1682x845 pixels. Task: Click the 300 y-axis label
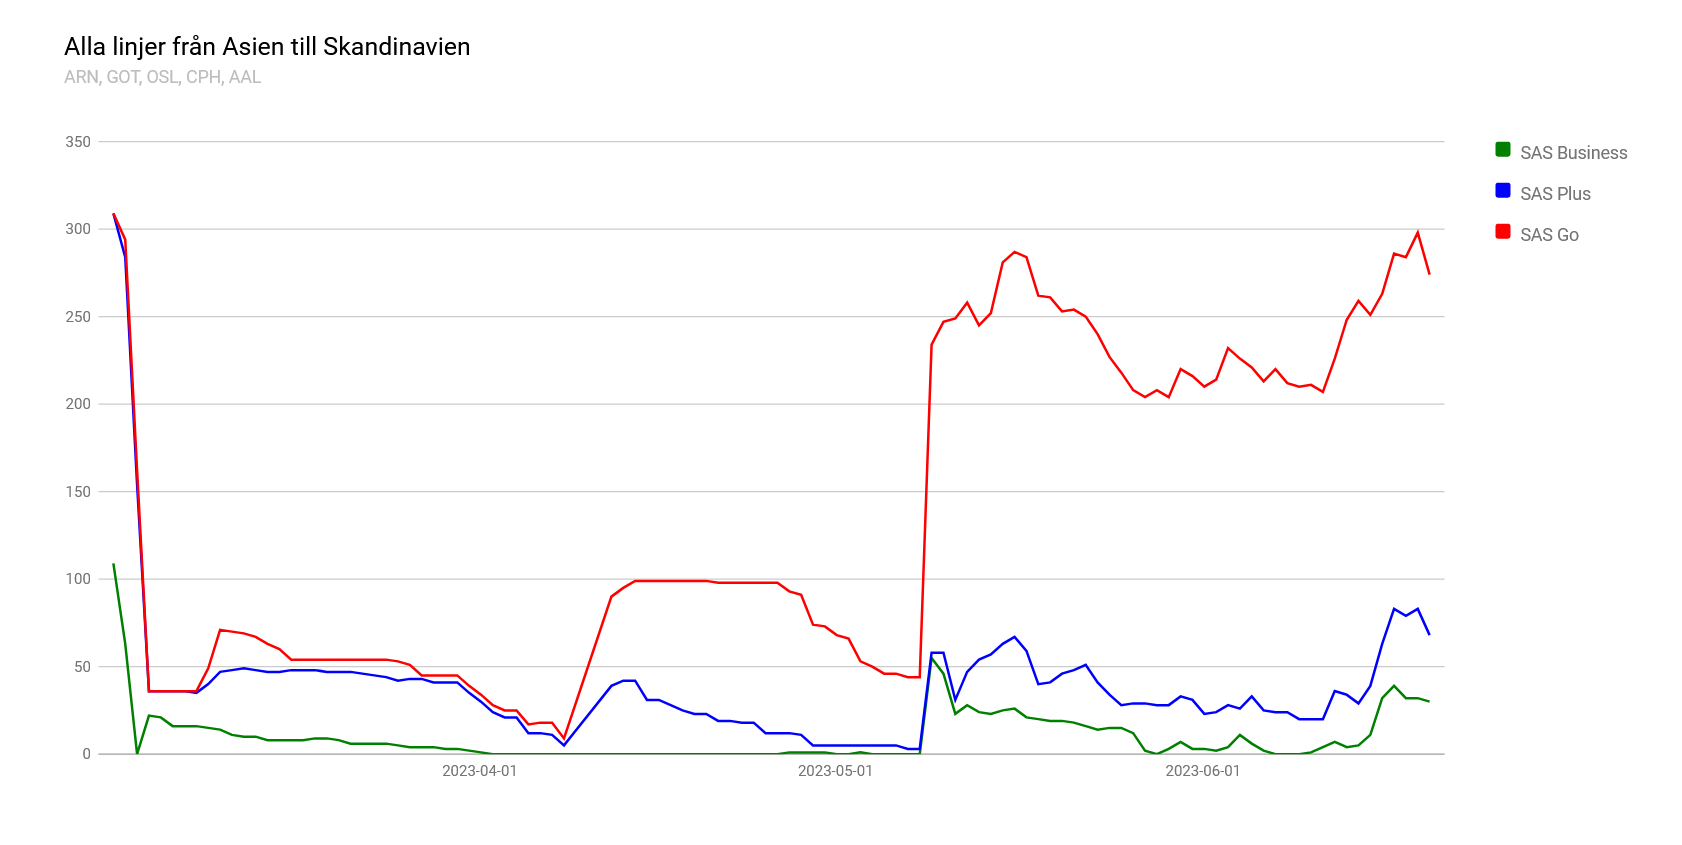[78, 229]
